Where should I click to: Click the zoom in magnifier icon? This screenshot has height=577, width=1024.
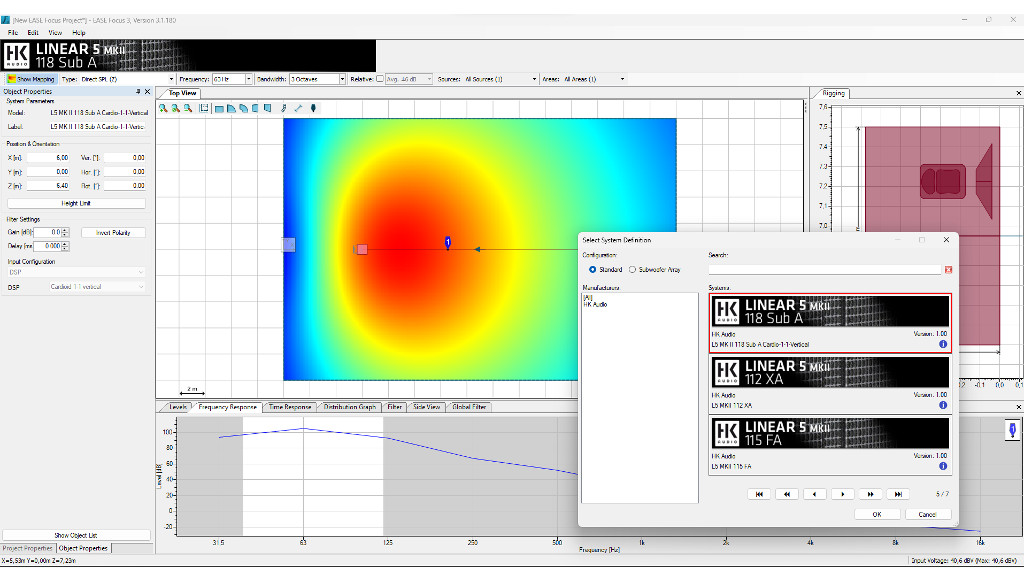(163, 108)
